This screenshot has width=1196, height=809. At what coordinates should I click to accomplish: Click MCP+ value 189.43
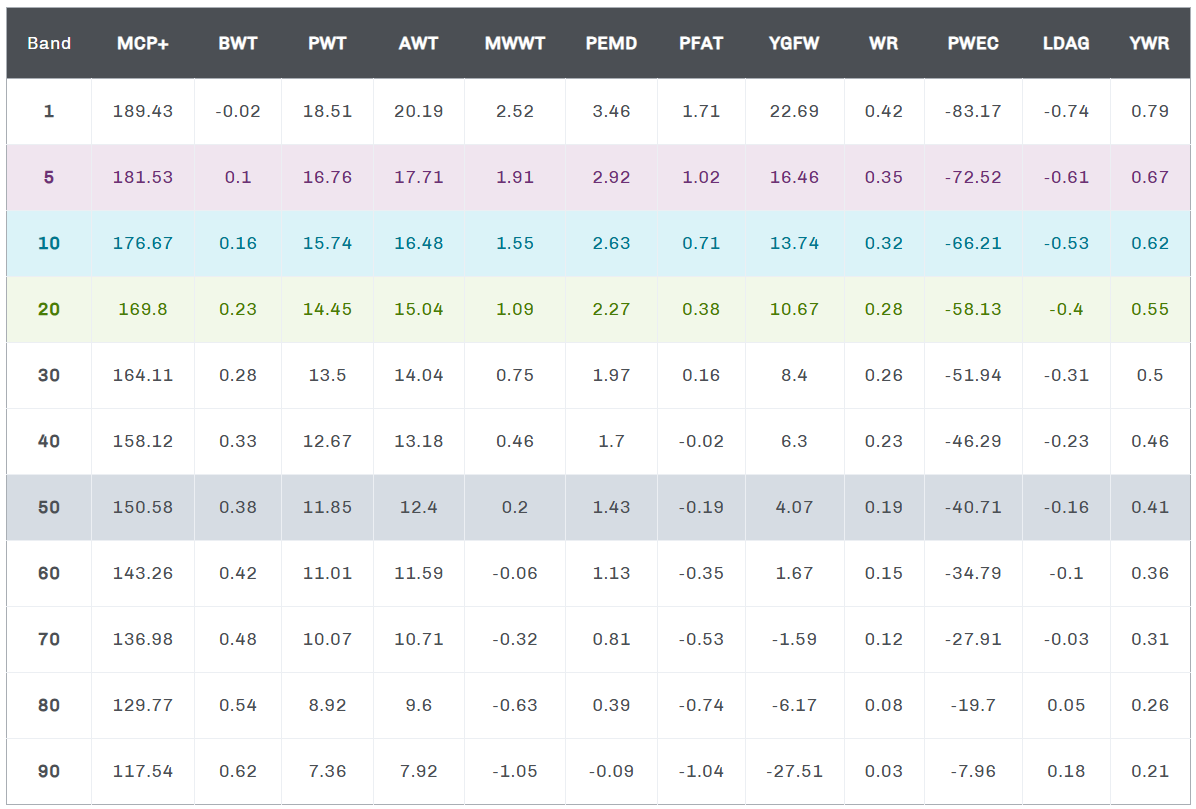[144, 111]
